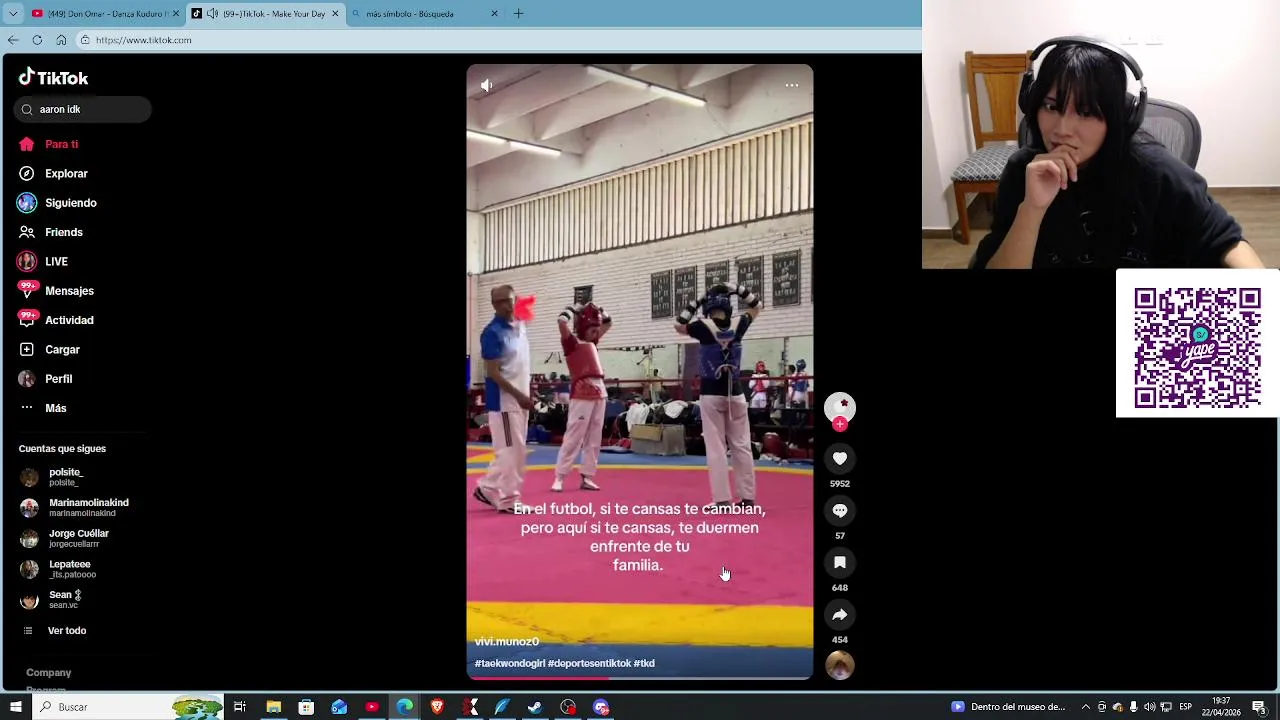Viewport: 1280px width, 720px height.
Task: Click the #tkd hashtag
Action: [644, 664]
